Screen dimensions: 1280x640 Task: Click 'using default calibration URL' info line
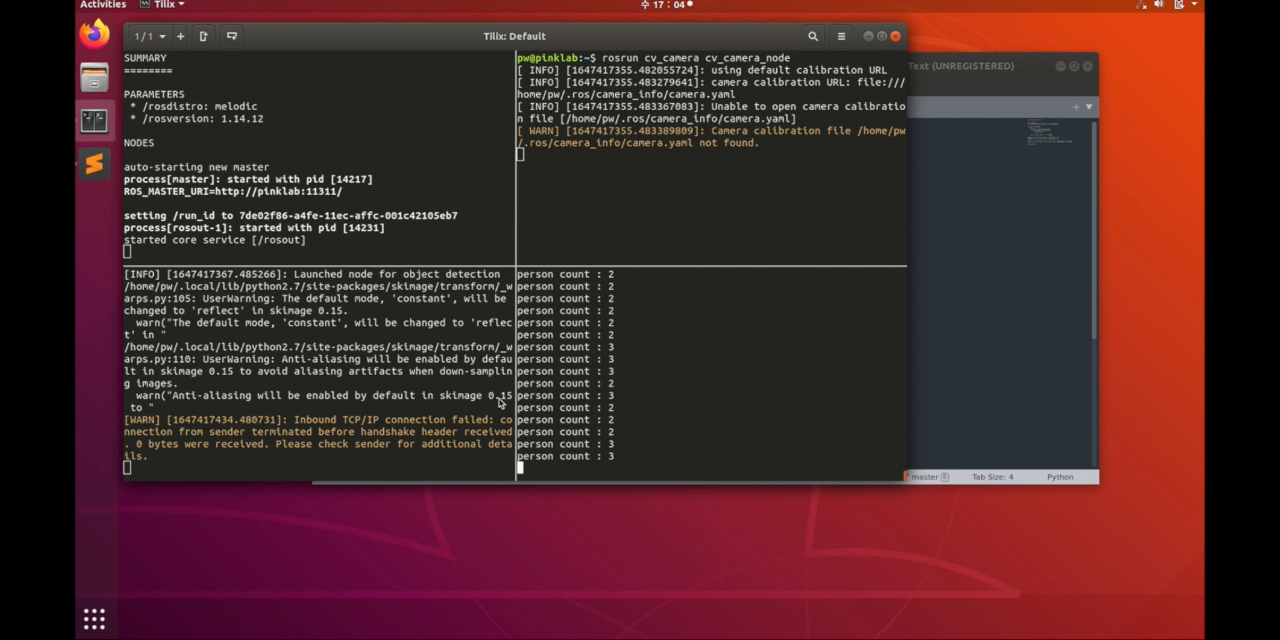702,70
